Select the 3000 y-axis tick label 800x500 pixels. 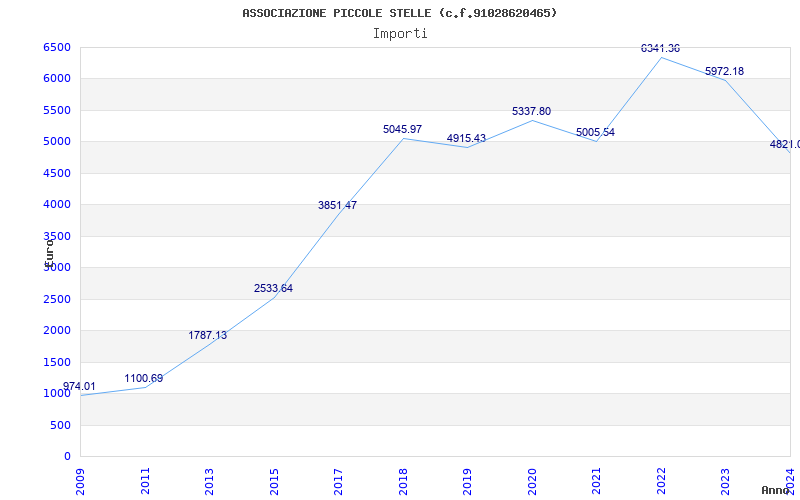click(x=57, y=268)
